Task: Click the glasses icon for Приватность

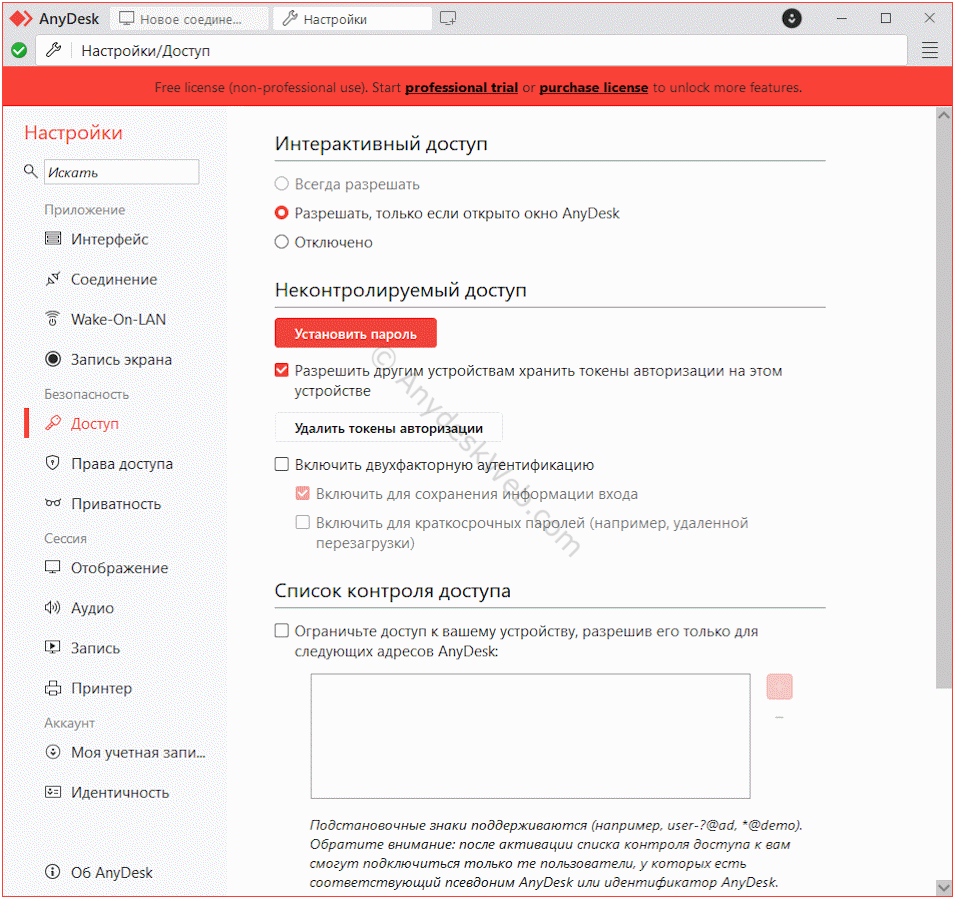Action: pos(53,503)
